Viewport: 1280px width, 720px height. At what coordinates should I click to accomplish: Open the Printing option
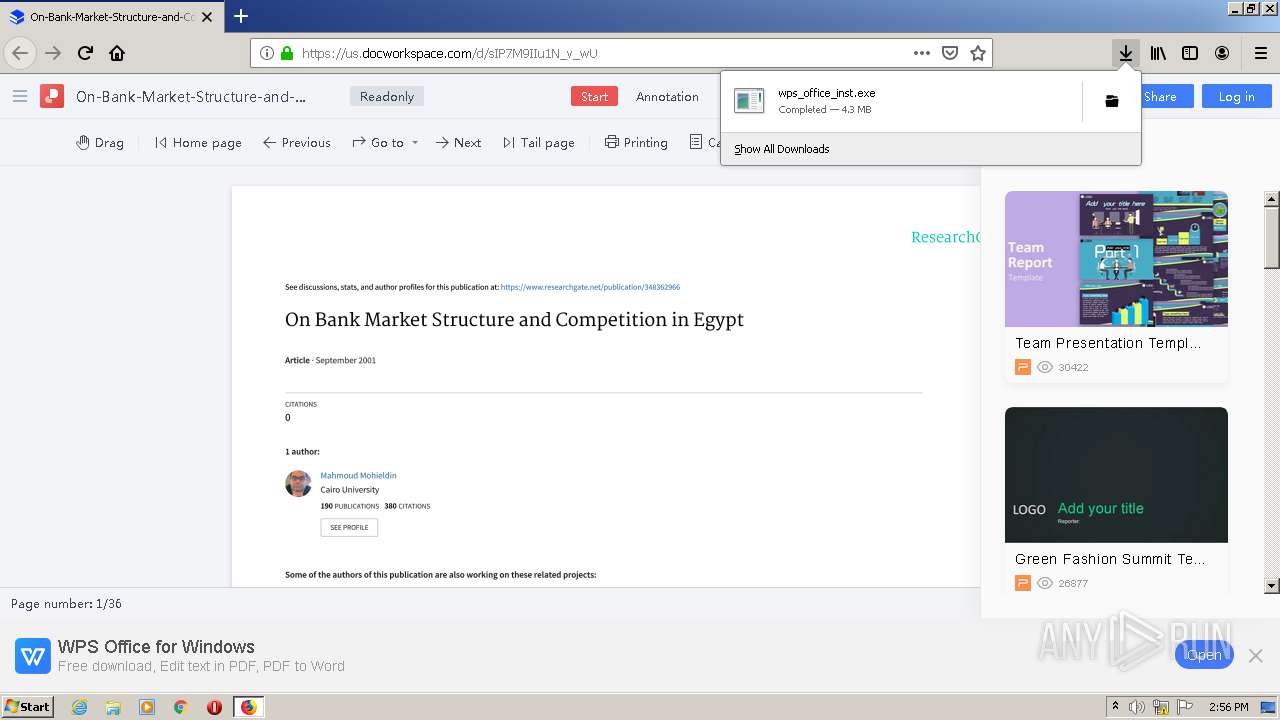tap(636, 143)
